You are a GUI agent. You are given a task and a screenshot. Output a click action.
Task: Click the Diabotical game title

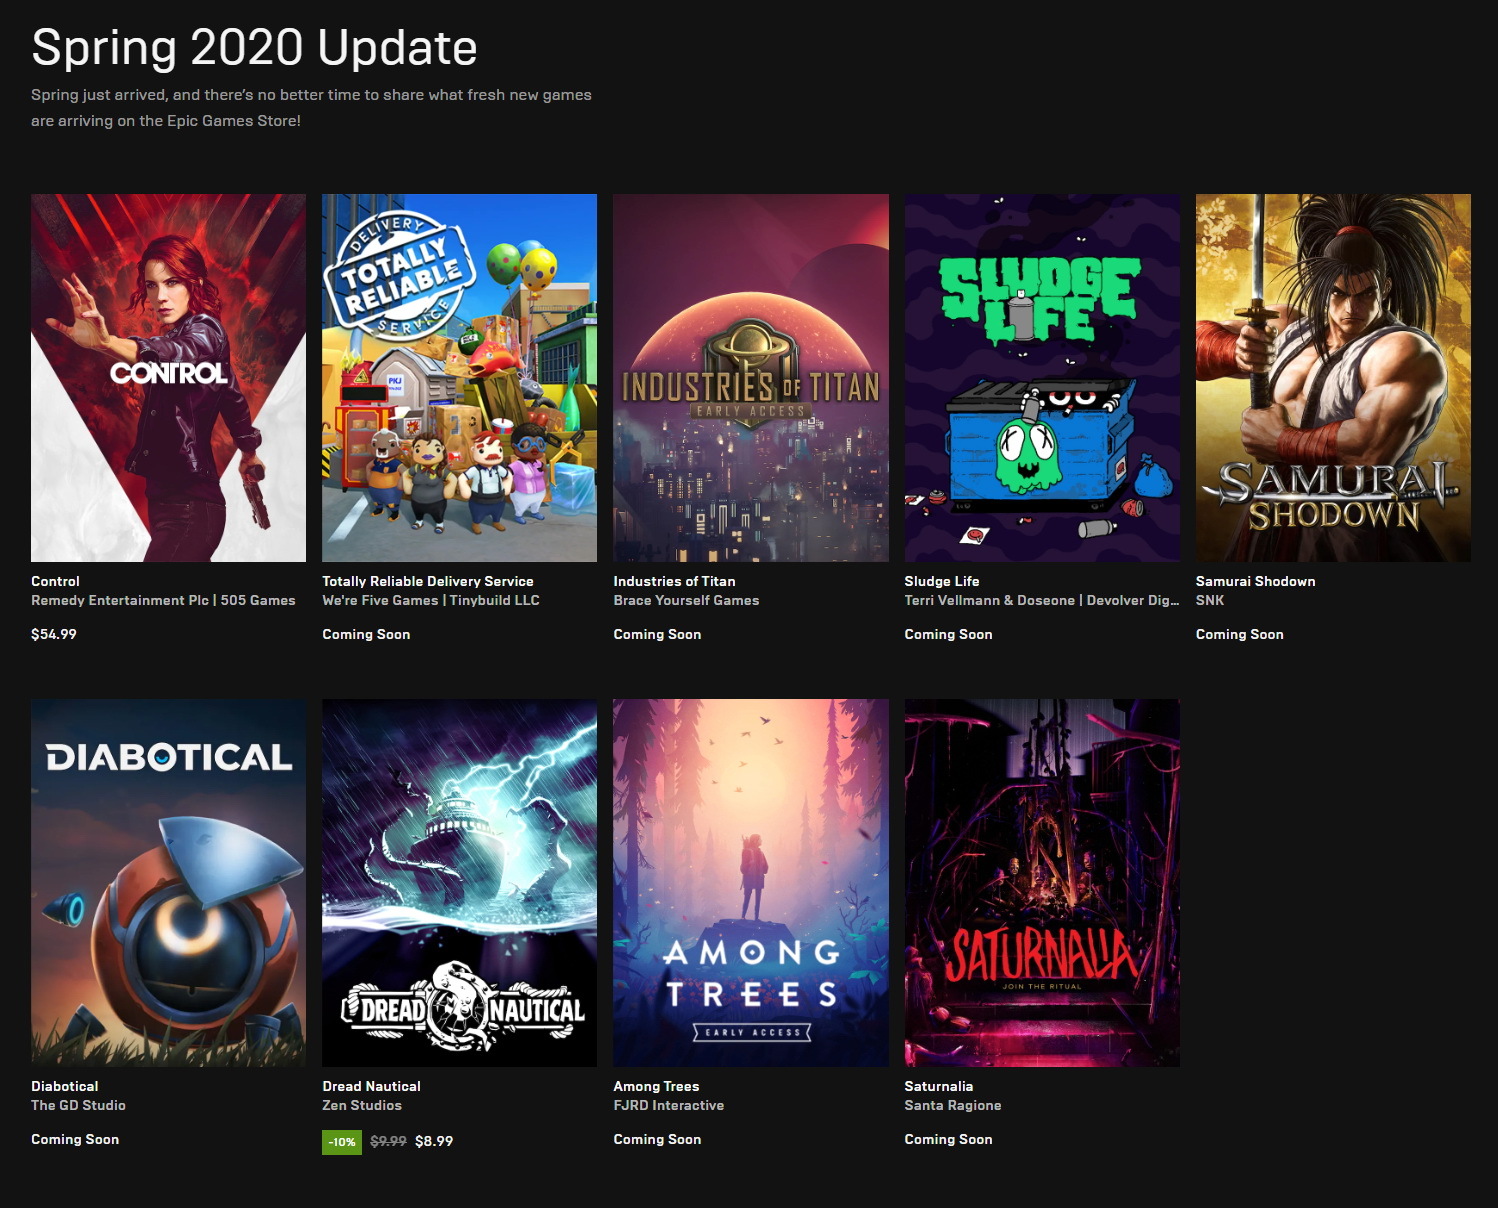pos(65,1086)
